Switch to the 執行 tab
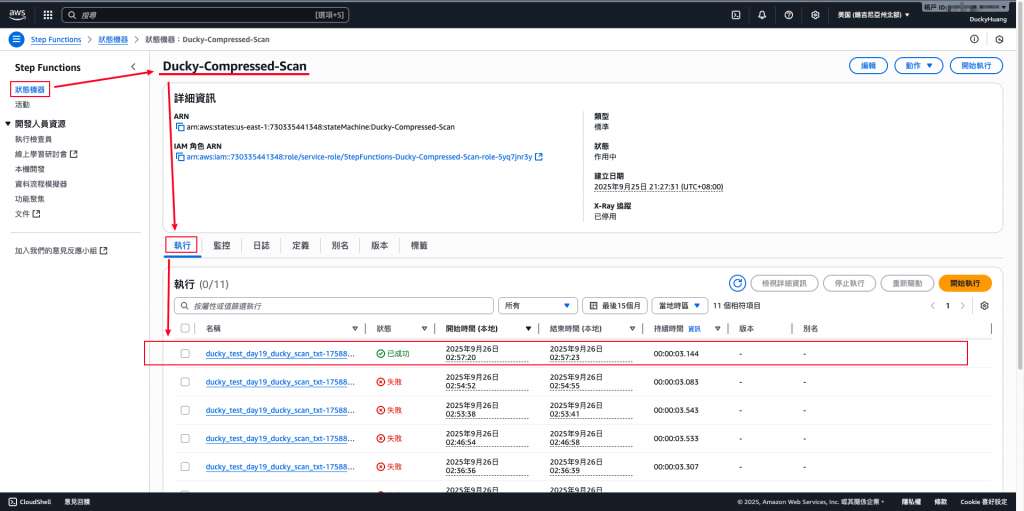The width and height of the screenshot is (1024, 511). pos(182,246)
